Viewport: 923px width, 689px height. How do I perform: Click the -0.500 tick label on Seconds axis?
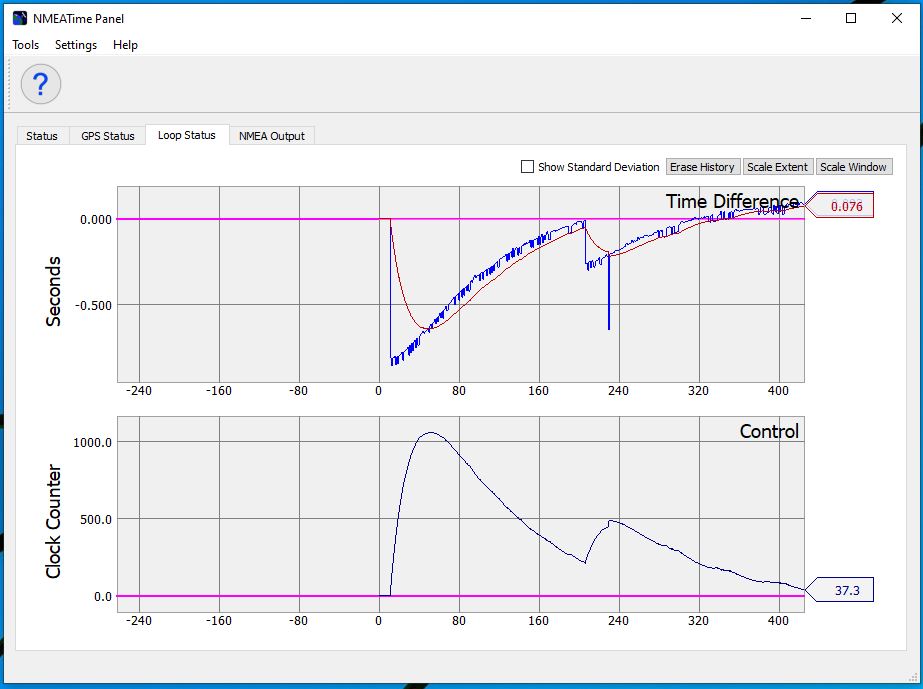[93, 305]
